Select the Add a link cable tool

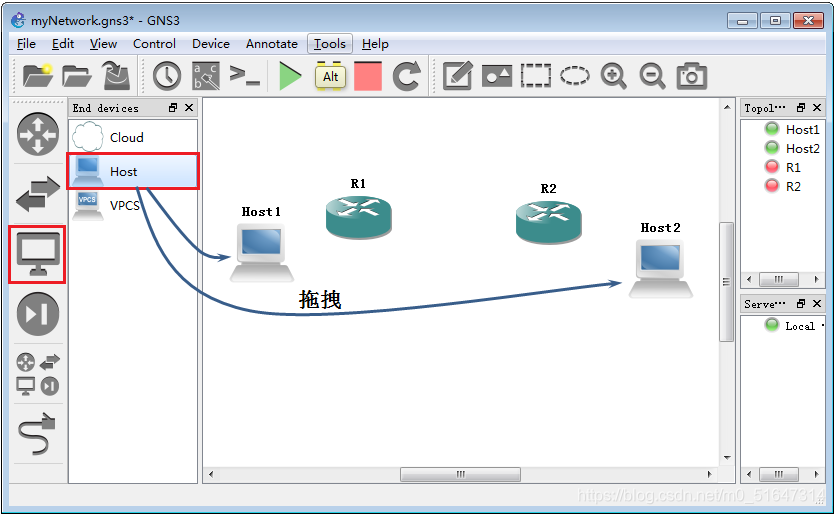coord(37,434)
